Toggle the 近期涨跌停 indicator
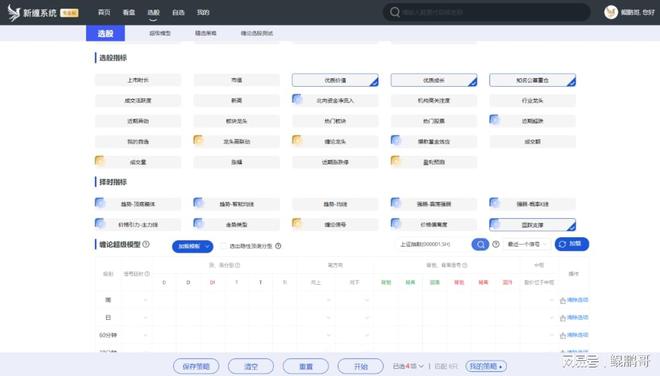The image size is (660, 376). (335, 162)
